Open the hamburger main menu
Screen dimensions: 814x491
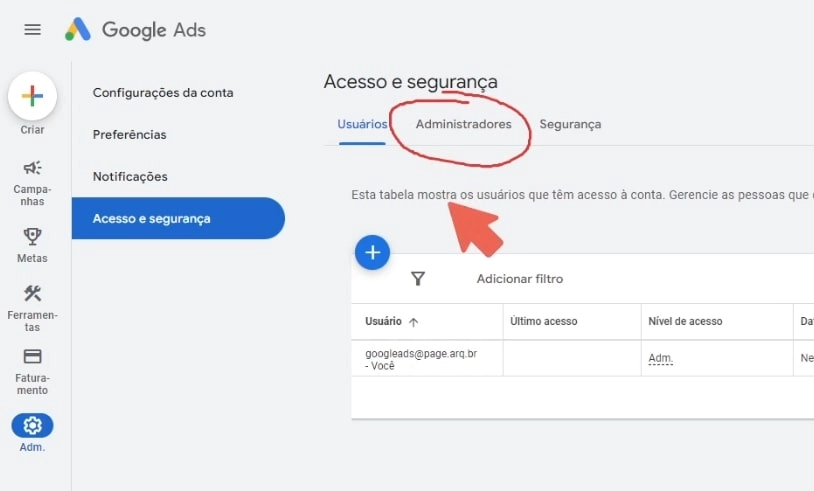pyautogui.click(x=32, y=30)
